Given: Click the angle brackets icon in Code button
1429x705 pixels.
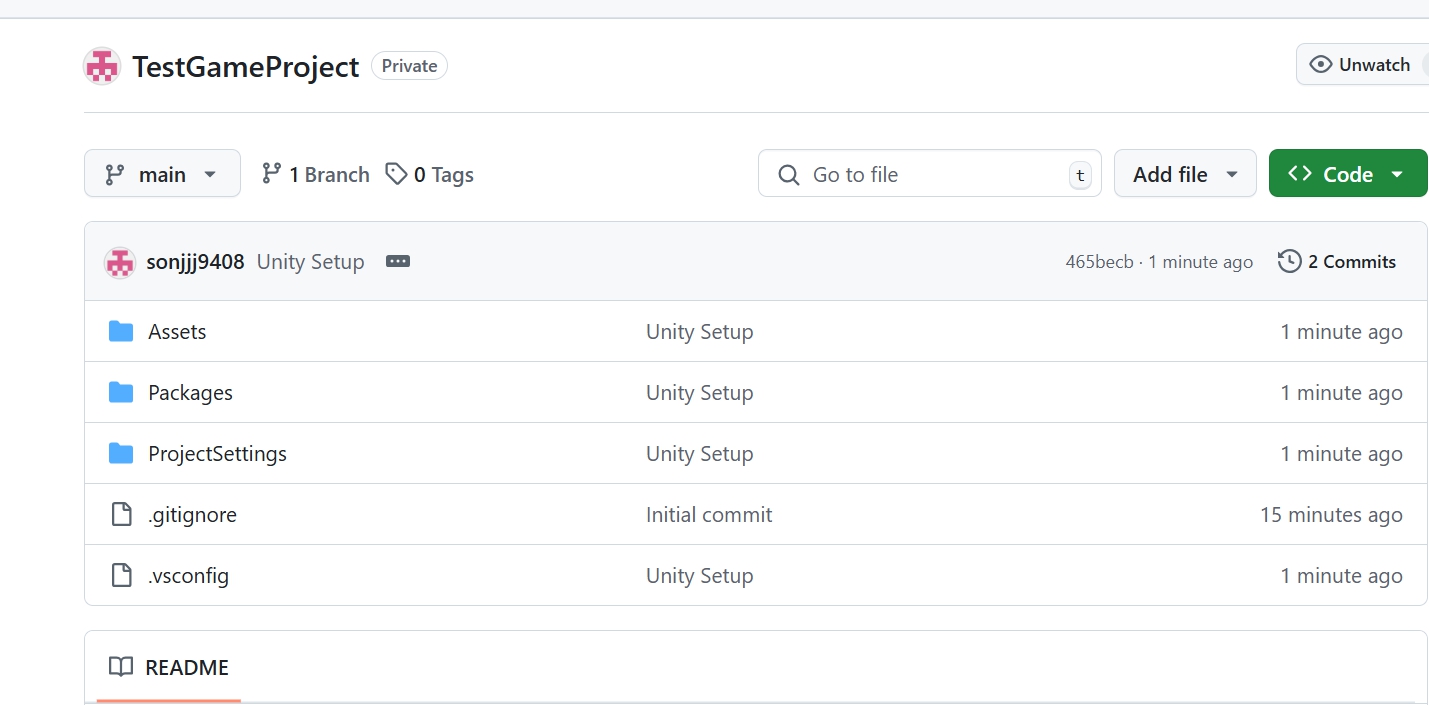Looking at the screenshot, I should click(x=1300, y=173).
